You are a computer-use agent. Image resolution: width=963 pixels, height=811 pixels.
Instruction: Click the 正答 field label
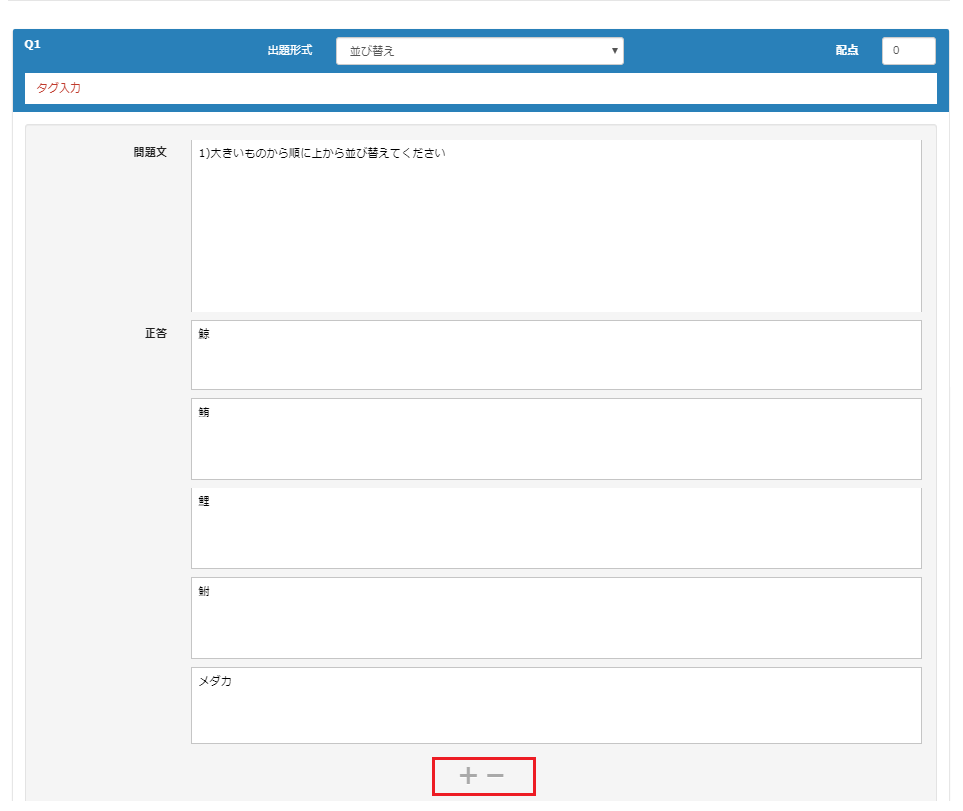pyautogui.click(x=156, y=333)
